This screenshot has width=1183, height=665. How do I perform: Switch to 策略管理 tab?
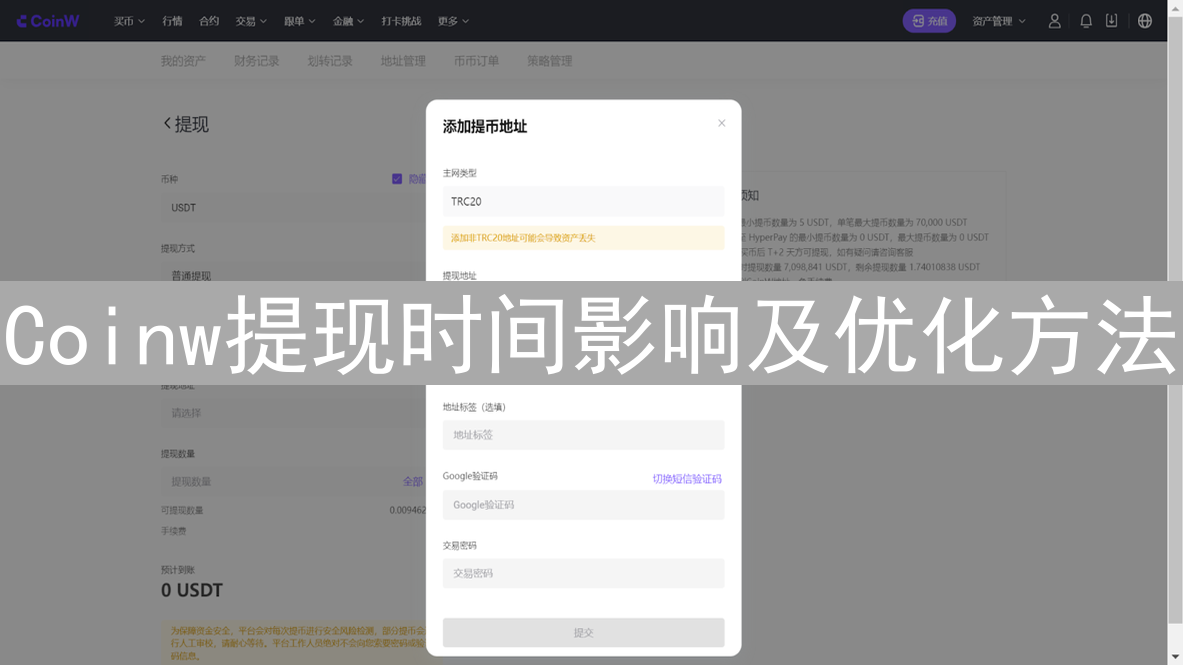549,61
